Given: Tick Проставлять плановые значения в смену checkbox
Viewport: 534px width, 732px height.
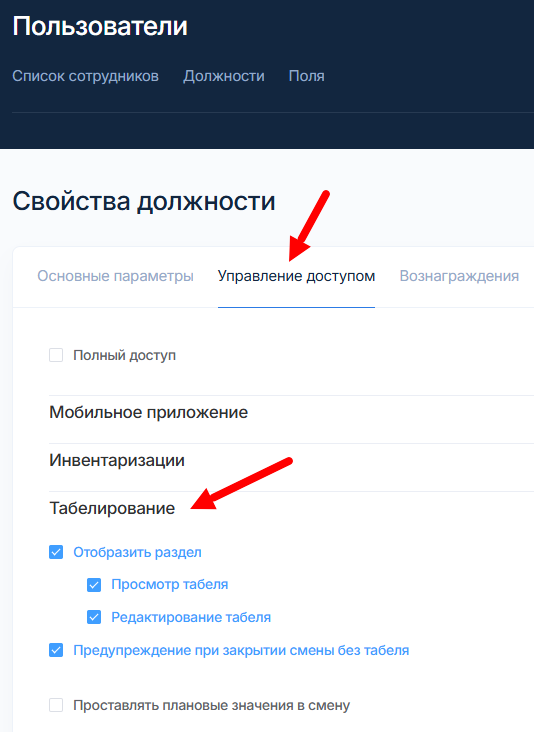Looking at the screenshot, I should 56,705.
